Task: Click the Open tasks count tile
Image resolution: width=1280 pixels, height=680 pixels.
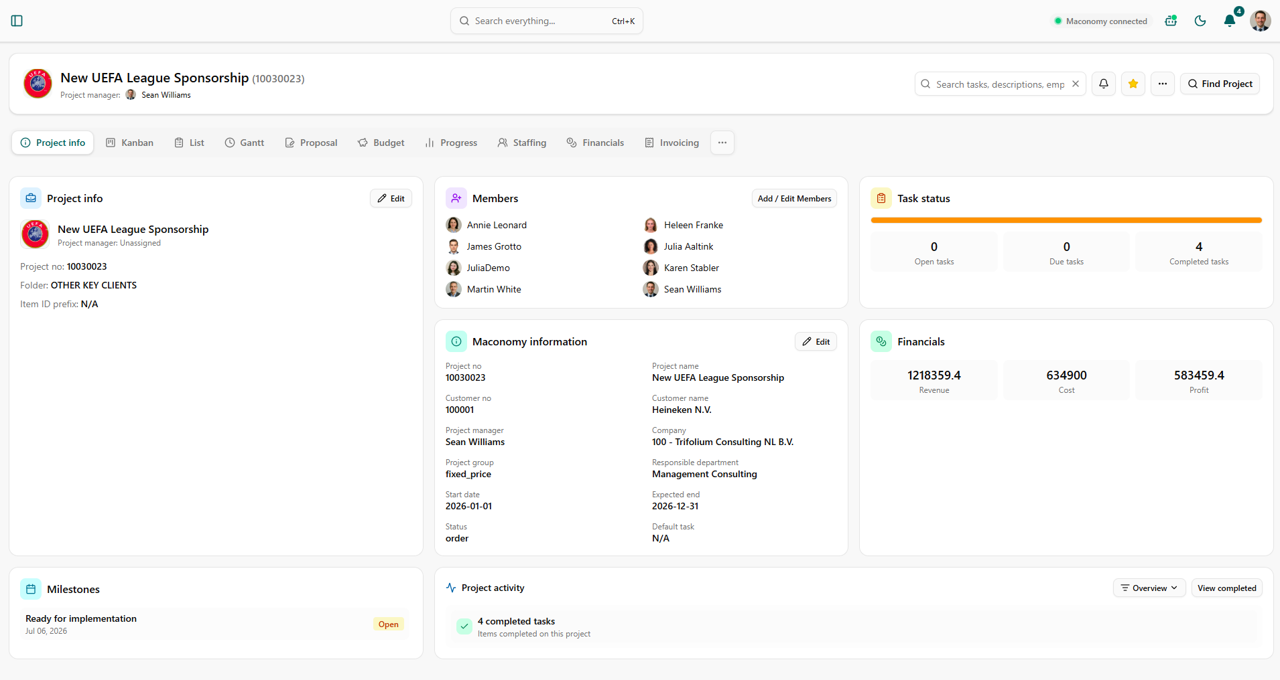Action: [x=934, y=252]
